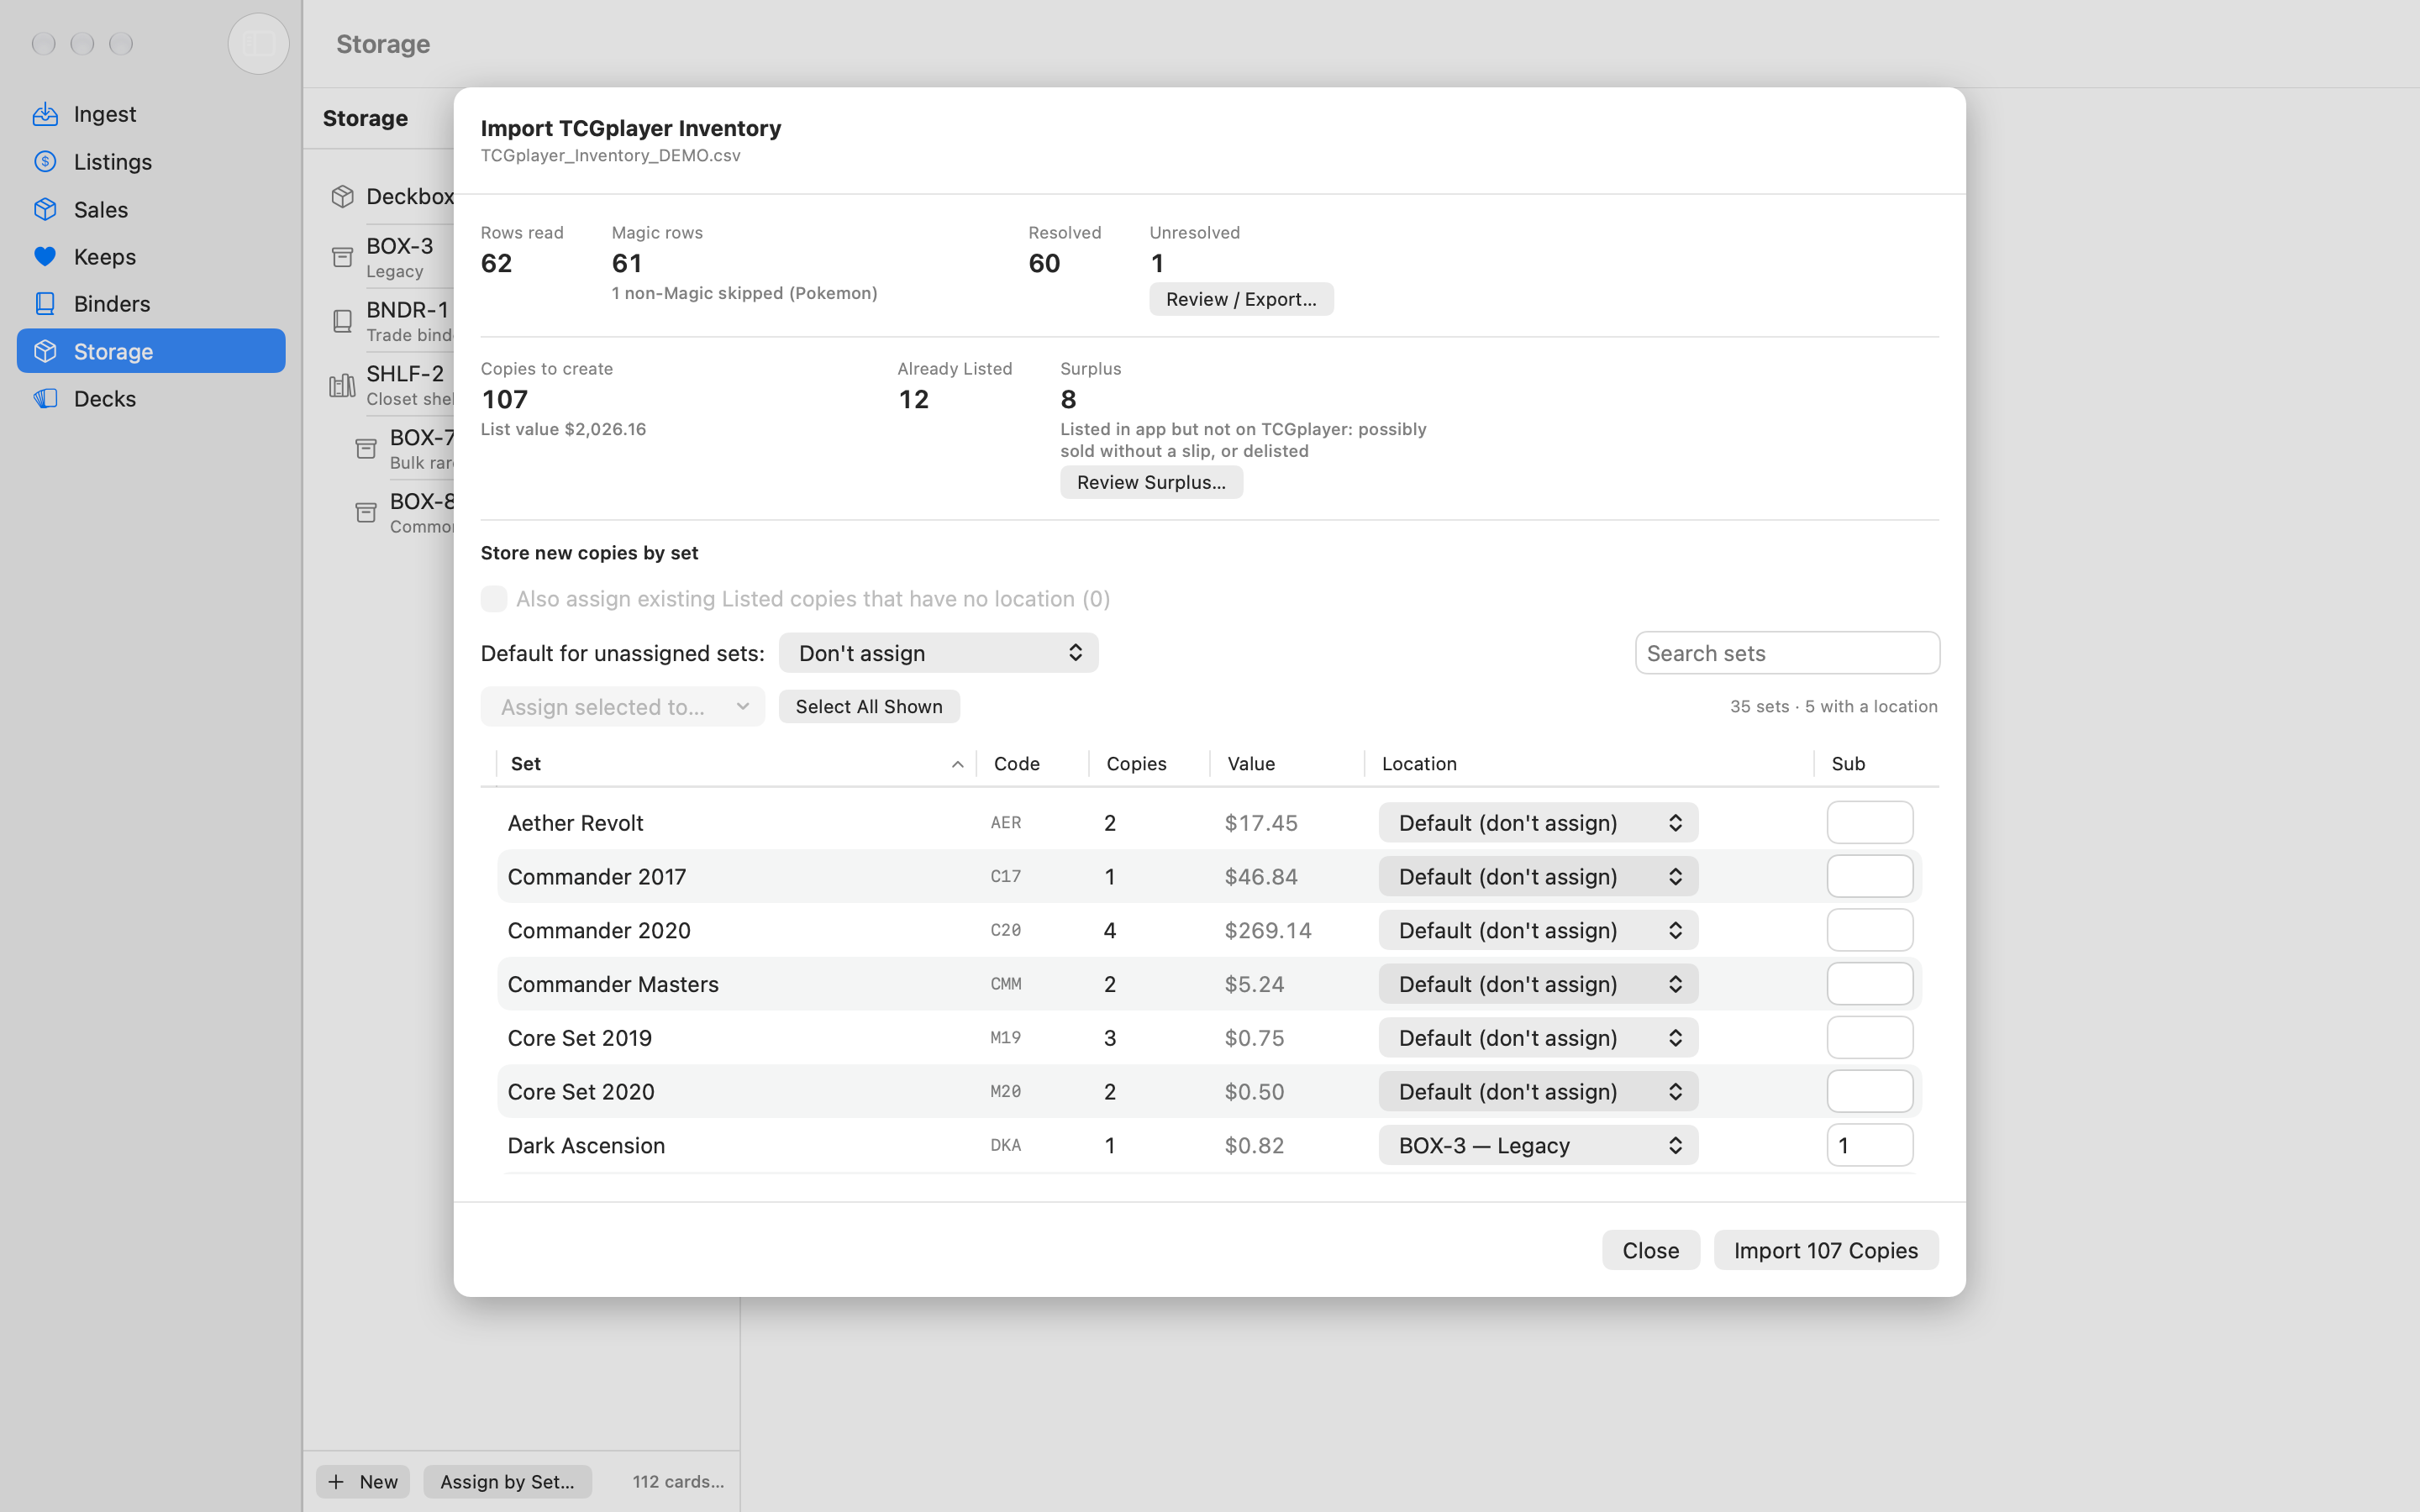Viewport: 2420px width, 1512px height.
Task: Click the Listings dollar-coin icon
Action: [x=45, y=161]
